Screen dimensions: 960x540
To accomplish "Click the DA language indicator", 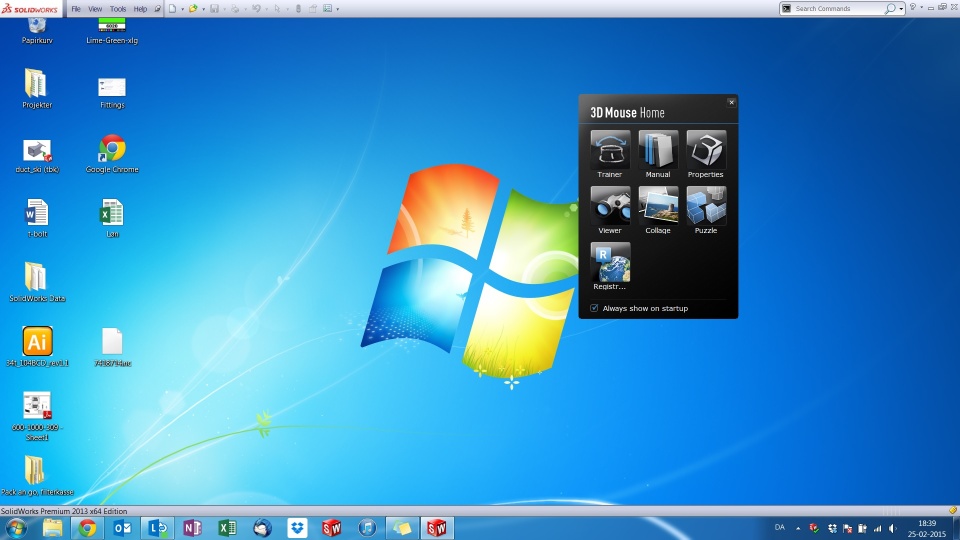I will [779, 527].
